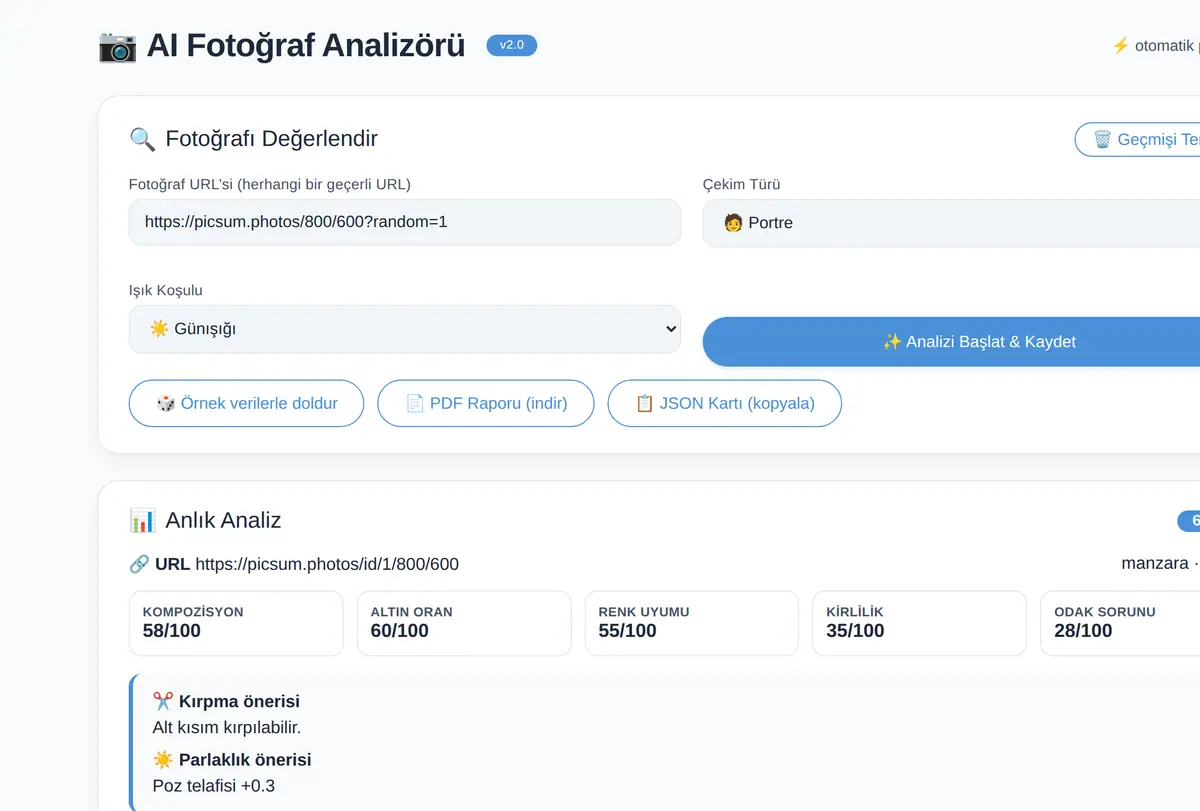Screen dimensions: 1200x811
Task: Click the Anlık Analiz heading text
Action: [223, 520]
